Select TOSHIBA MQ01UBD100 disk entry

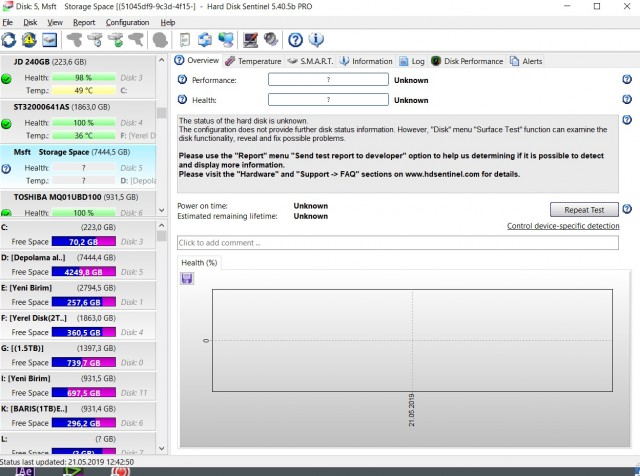[78, 203]
